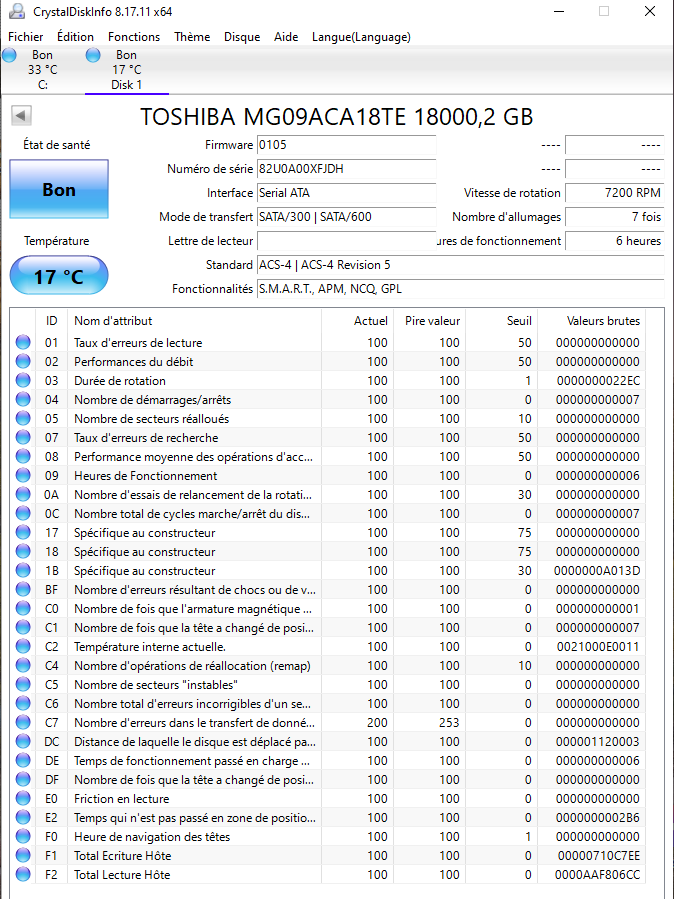Click the power-on count value 7 fois
The width and height of the screenshot is (674, 899).
click(614, 217)
